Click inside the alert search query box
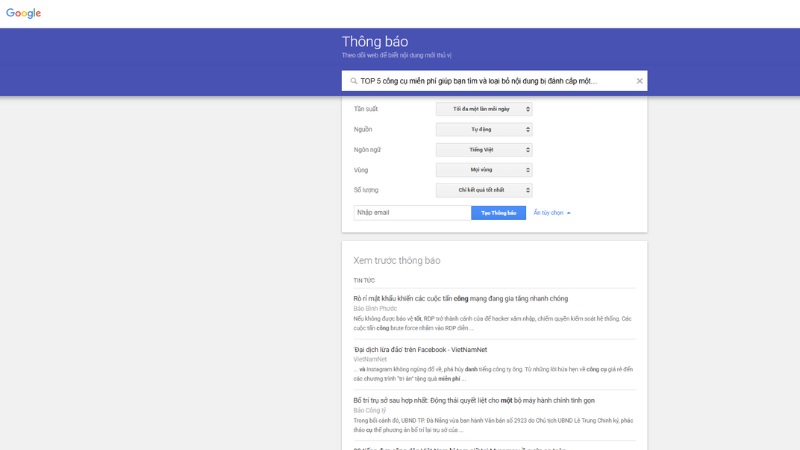800x450 pixels. 494,81
